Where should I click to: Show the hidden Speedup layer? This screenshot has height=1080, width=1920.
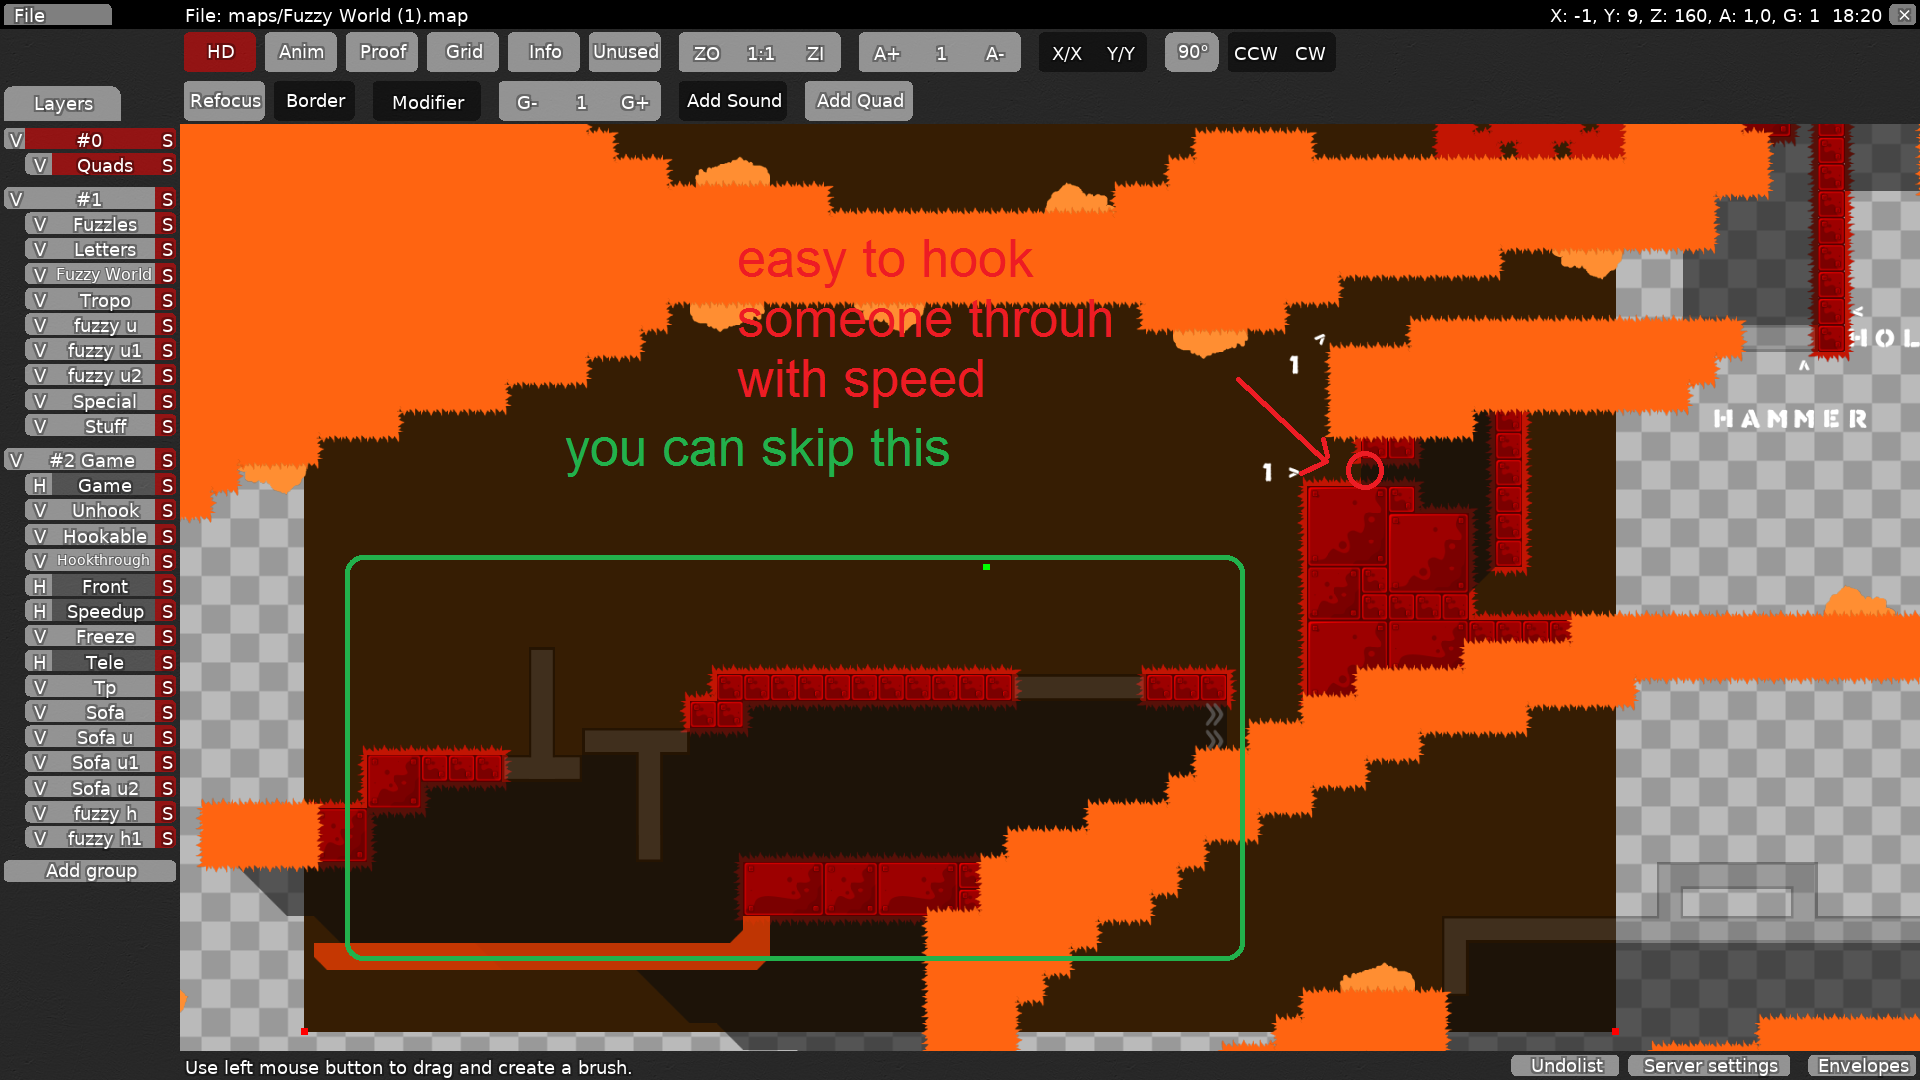[39, 611]
